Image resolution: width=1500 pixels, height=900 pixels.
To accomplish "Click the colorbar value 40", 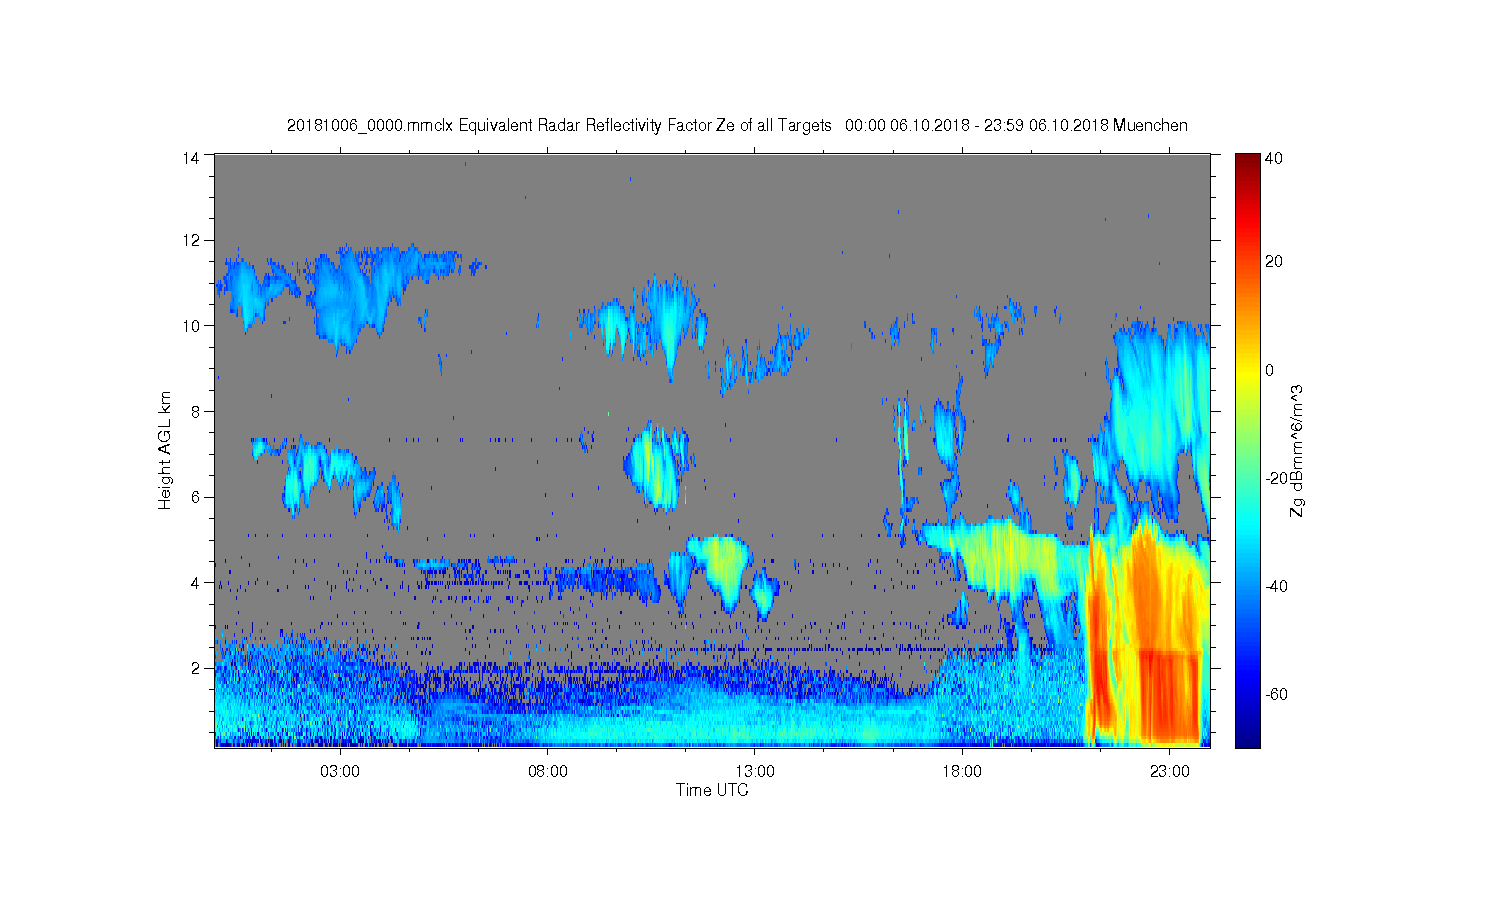I will 1274,158.
